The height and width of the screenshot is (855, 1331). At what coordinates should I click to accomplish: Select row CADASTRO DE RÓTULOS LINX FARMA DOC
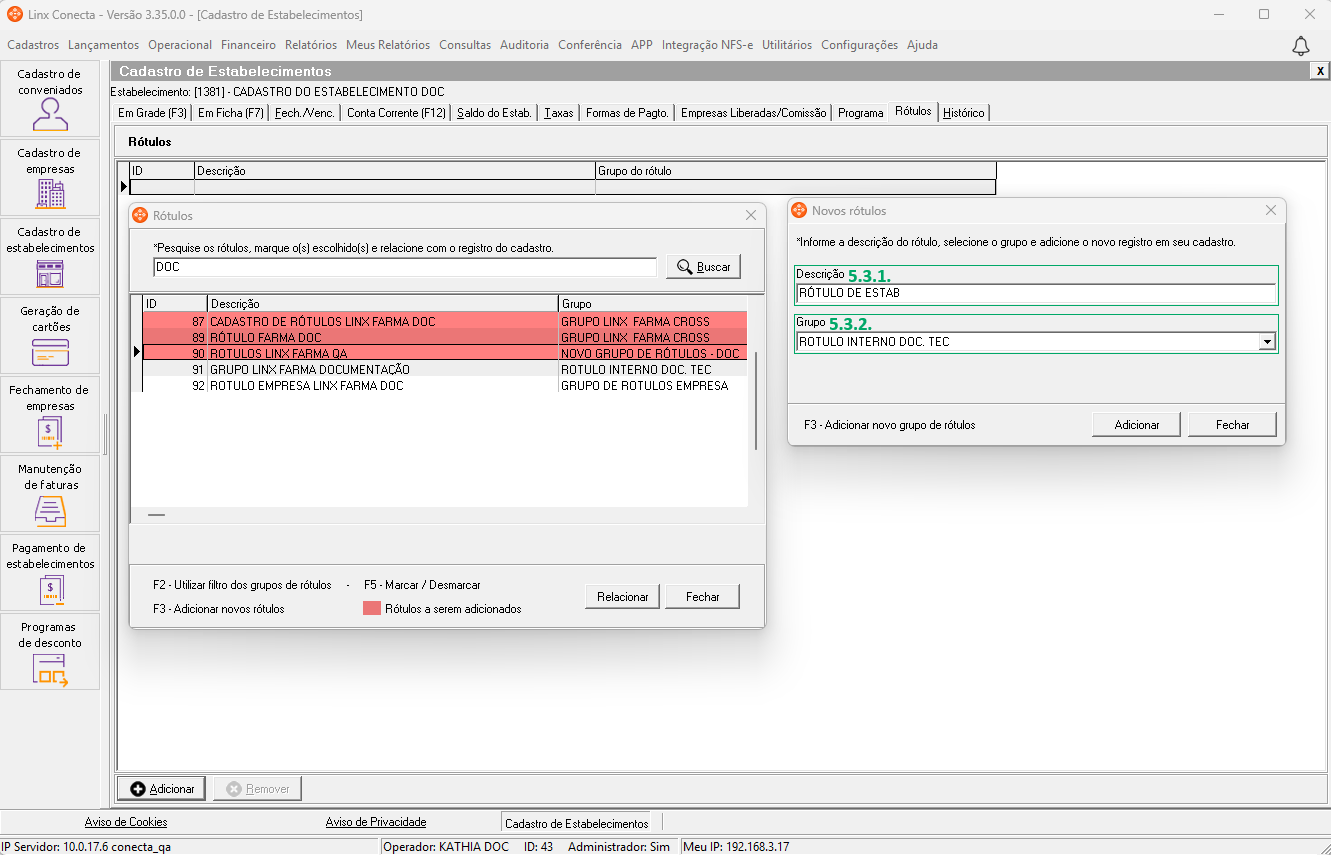click(x=445, y=322)
